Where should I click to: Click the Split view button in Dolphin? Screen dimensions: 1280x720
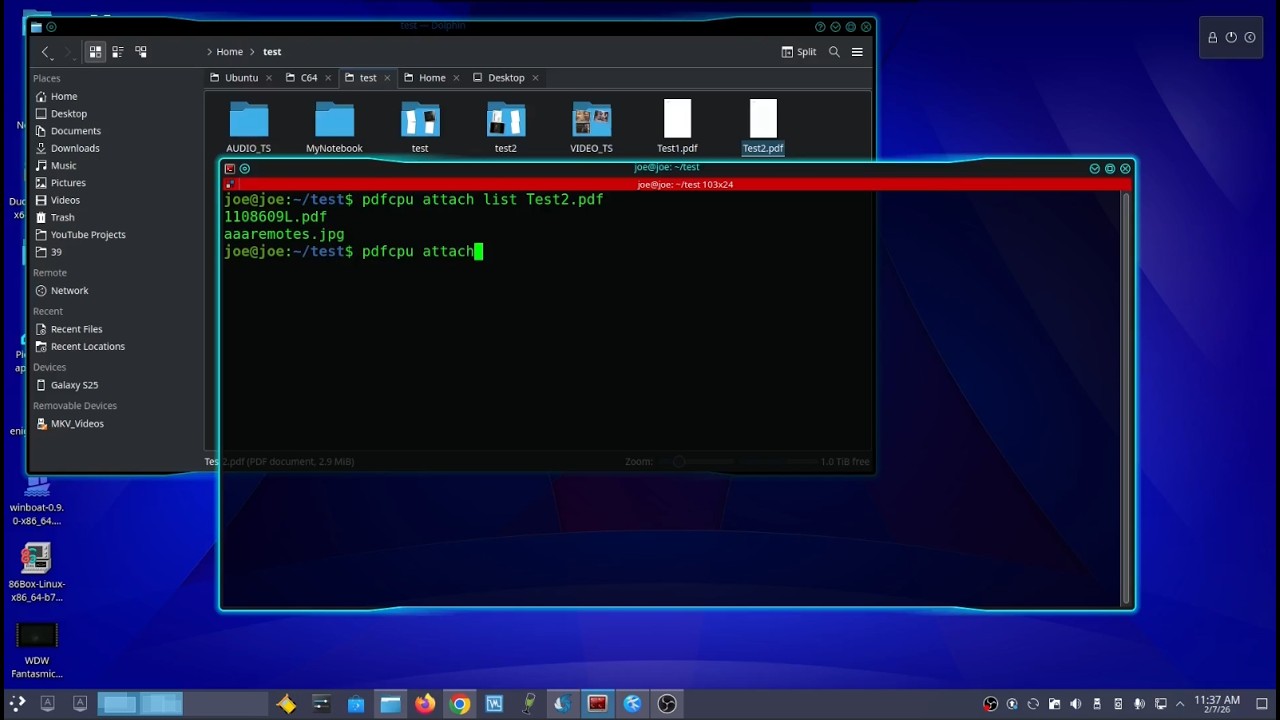coord(799,52)
